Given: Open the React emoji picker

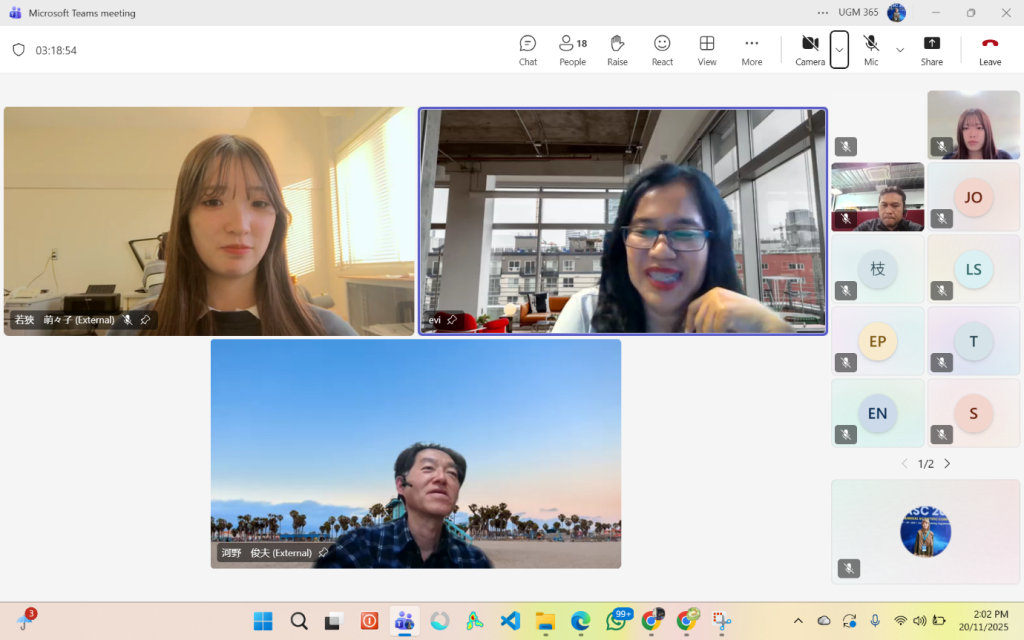Looking at the screenshot, I should click(x=662, y=49).
